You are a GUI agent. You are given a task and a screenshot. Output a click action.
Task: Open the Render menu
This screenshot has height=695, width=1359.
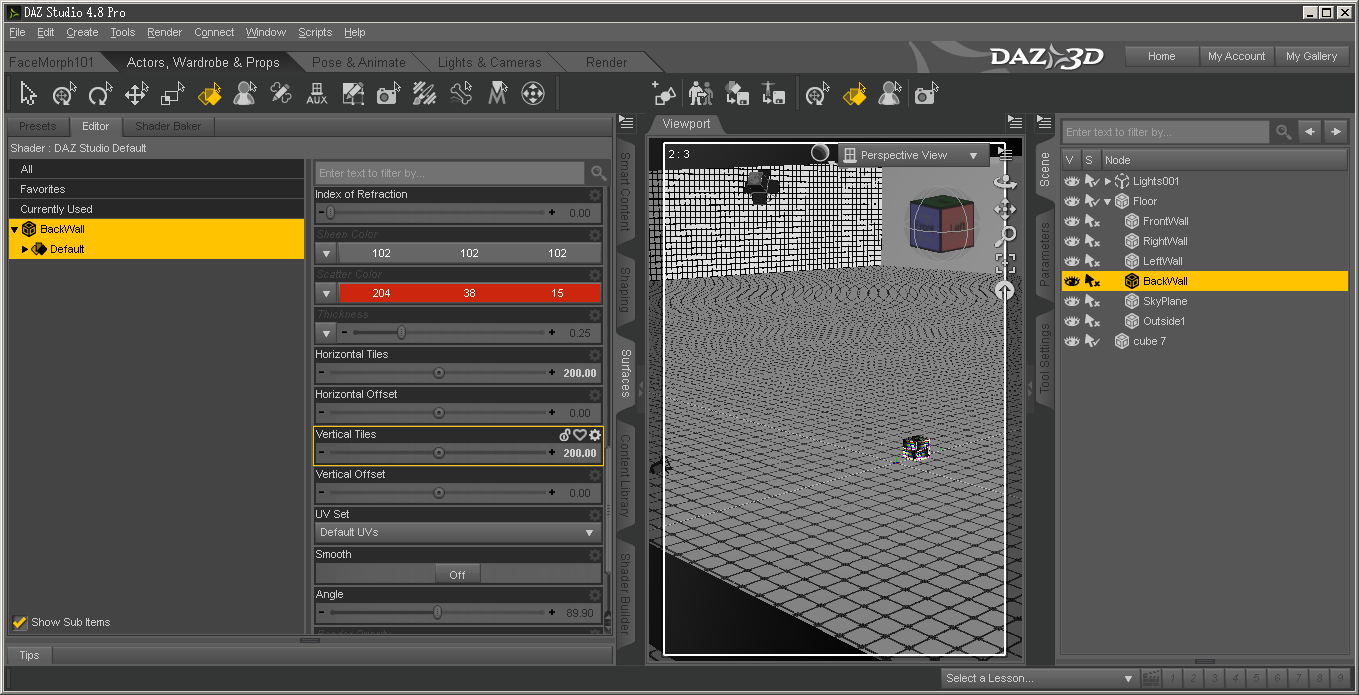[164, 32]
